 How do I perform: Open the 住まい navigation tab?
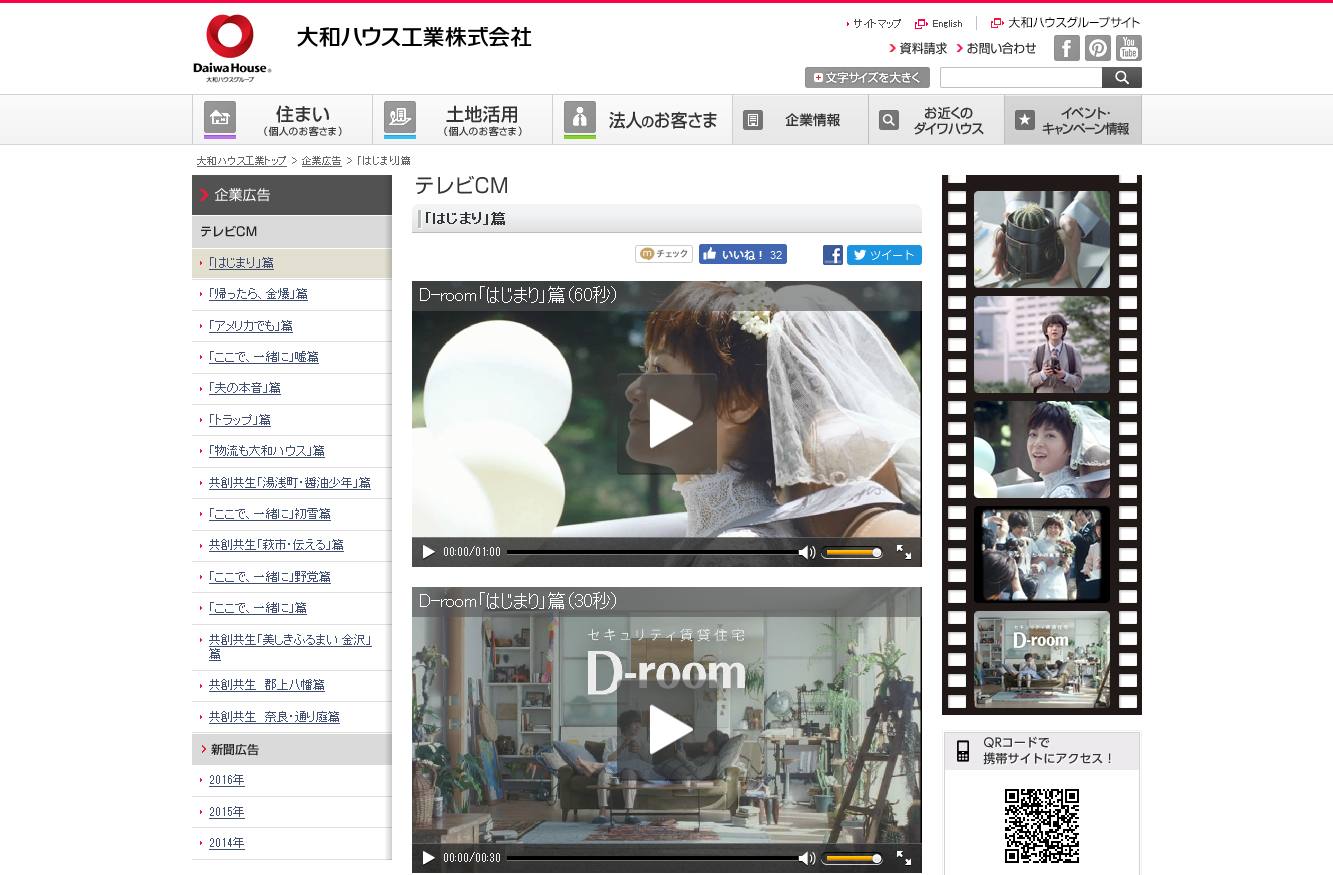(282, 120)
